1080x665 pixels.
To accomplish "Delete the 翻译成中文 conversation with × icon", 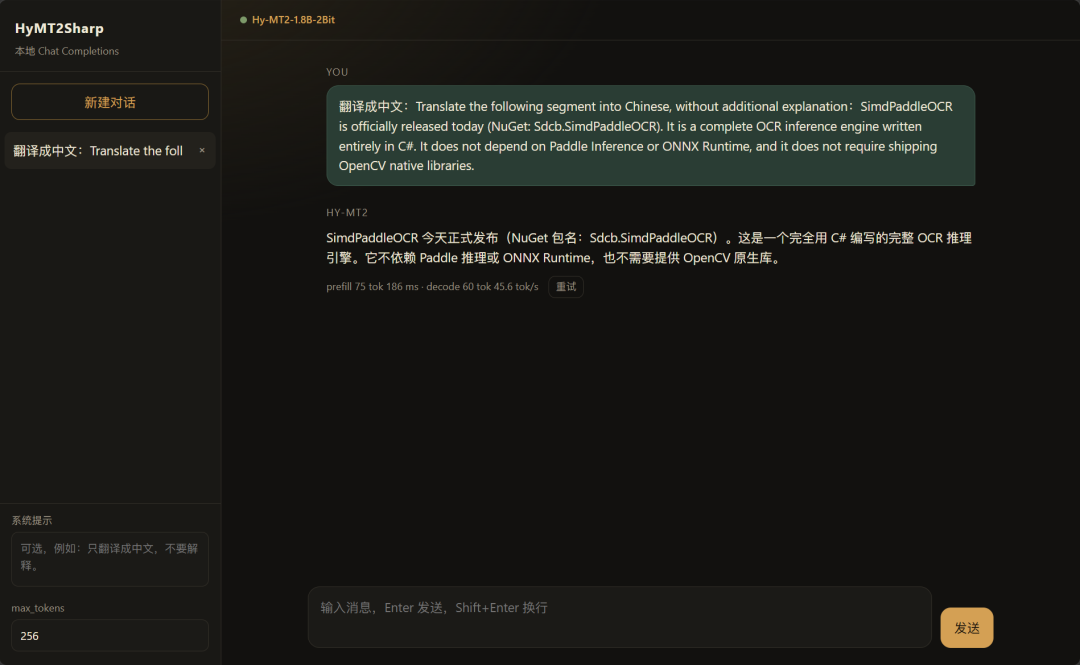I will coord(202,150).
